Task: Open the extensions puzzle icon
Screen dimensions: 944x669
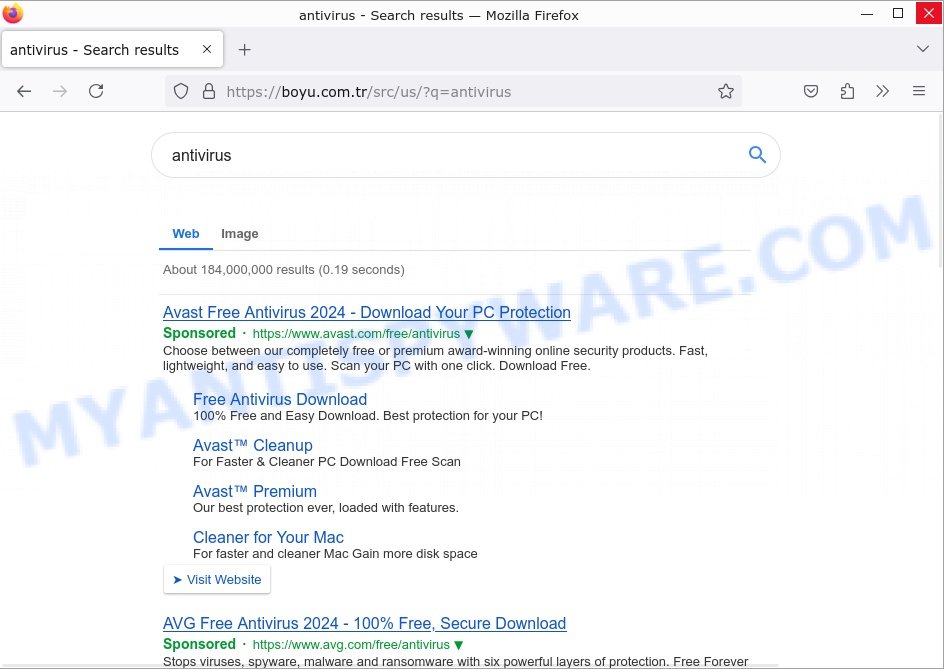Action: 847,92
